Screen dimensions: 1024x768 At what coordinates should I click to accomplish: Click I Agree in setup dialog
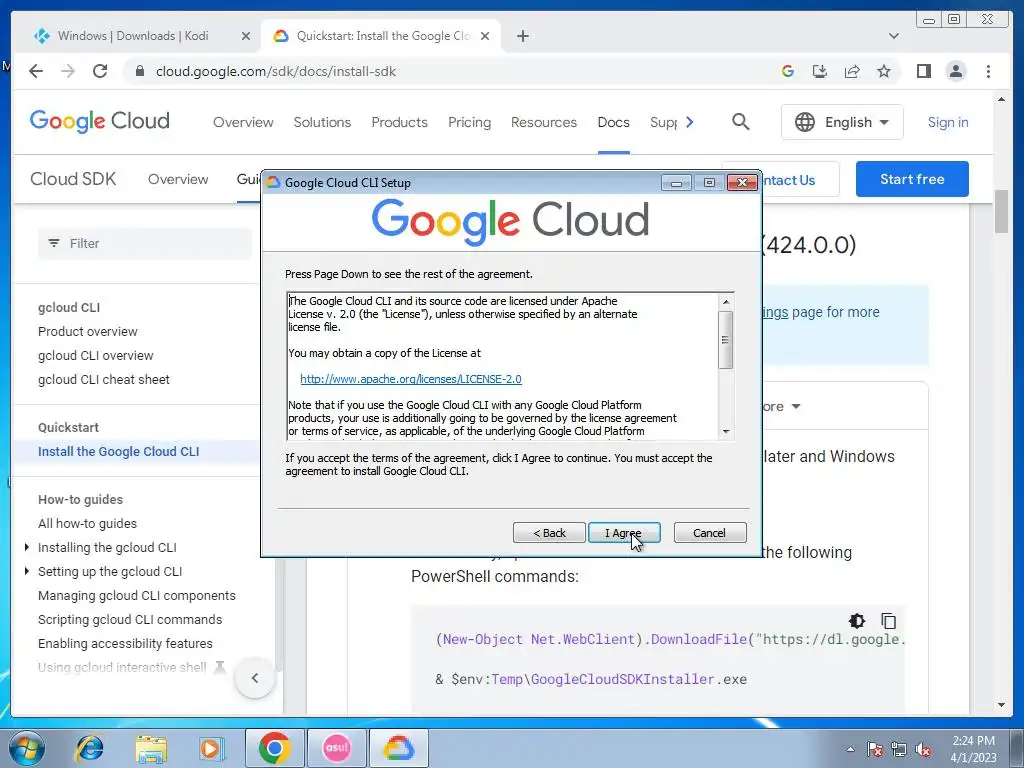coord(624,533)
